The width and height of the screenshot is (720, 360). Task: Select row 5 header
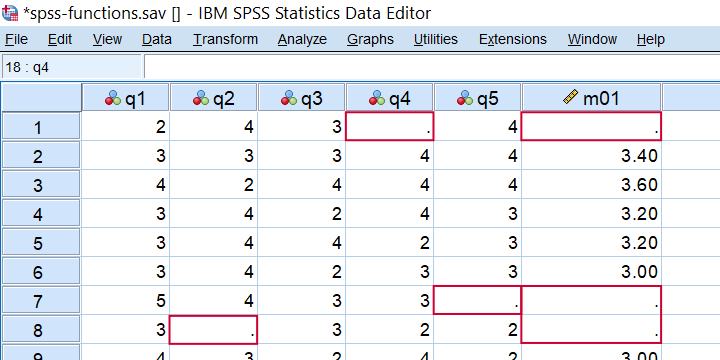pos(41,242)
